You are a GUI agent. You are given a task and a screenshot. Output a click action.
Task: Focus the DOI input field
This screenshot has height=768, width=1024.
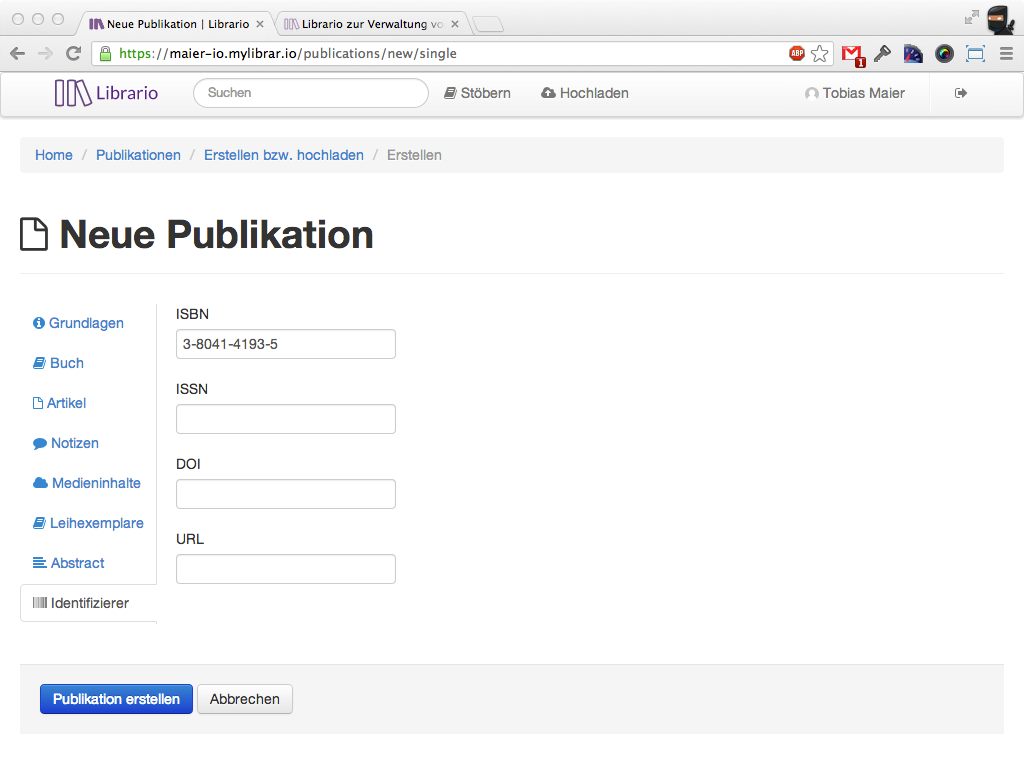pyautogui.click(x=286, y=494)
